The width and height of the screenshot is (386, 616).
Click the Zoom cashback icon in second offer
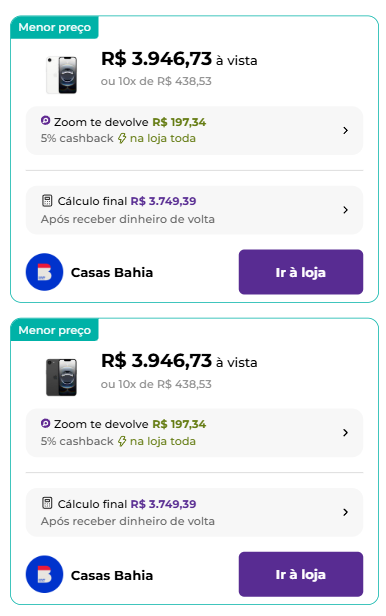pos(46,423)
